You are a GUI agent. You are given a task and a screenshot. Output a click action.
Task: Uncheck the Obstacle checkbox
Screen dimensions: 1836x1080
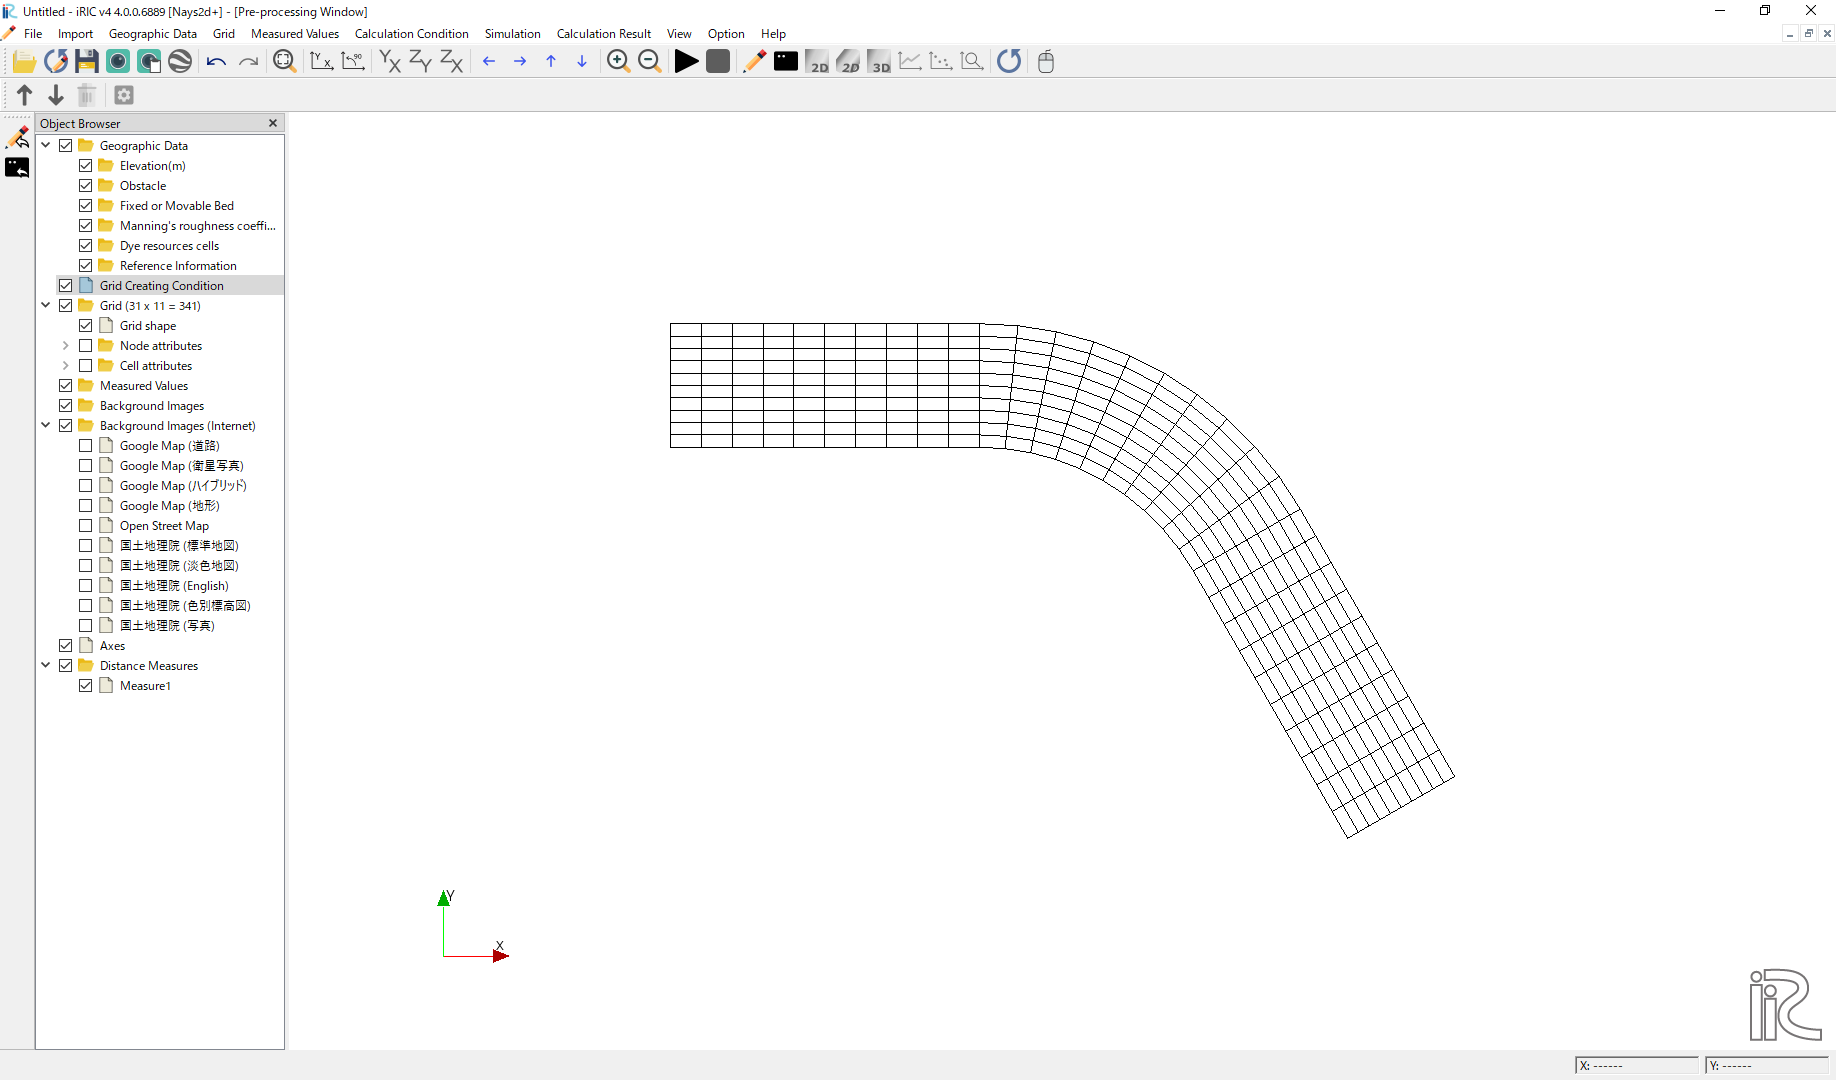point(86,186)
